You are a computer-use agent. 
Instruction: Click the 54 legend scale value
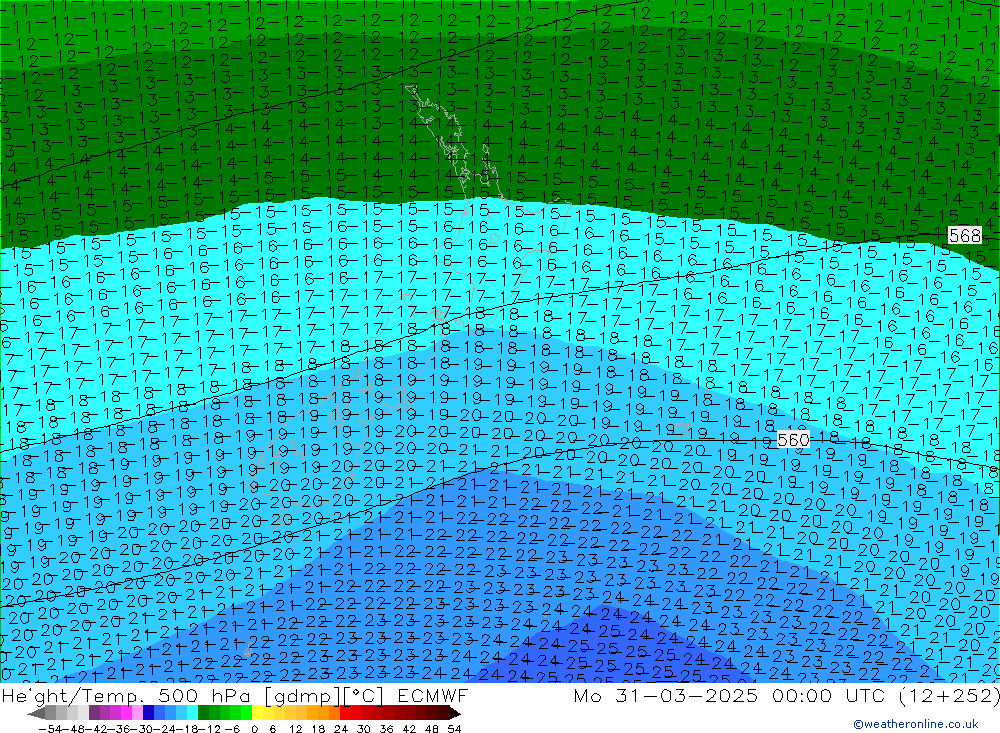[454, 728]
